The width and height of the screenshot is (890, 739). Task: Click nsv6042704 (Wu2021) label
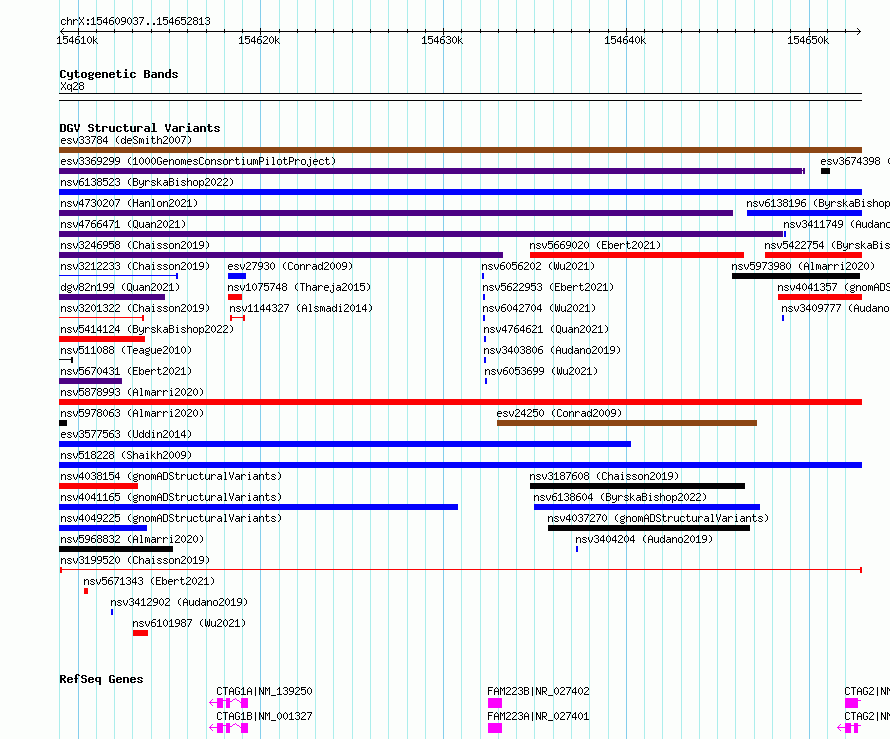coord(539,308)
